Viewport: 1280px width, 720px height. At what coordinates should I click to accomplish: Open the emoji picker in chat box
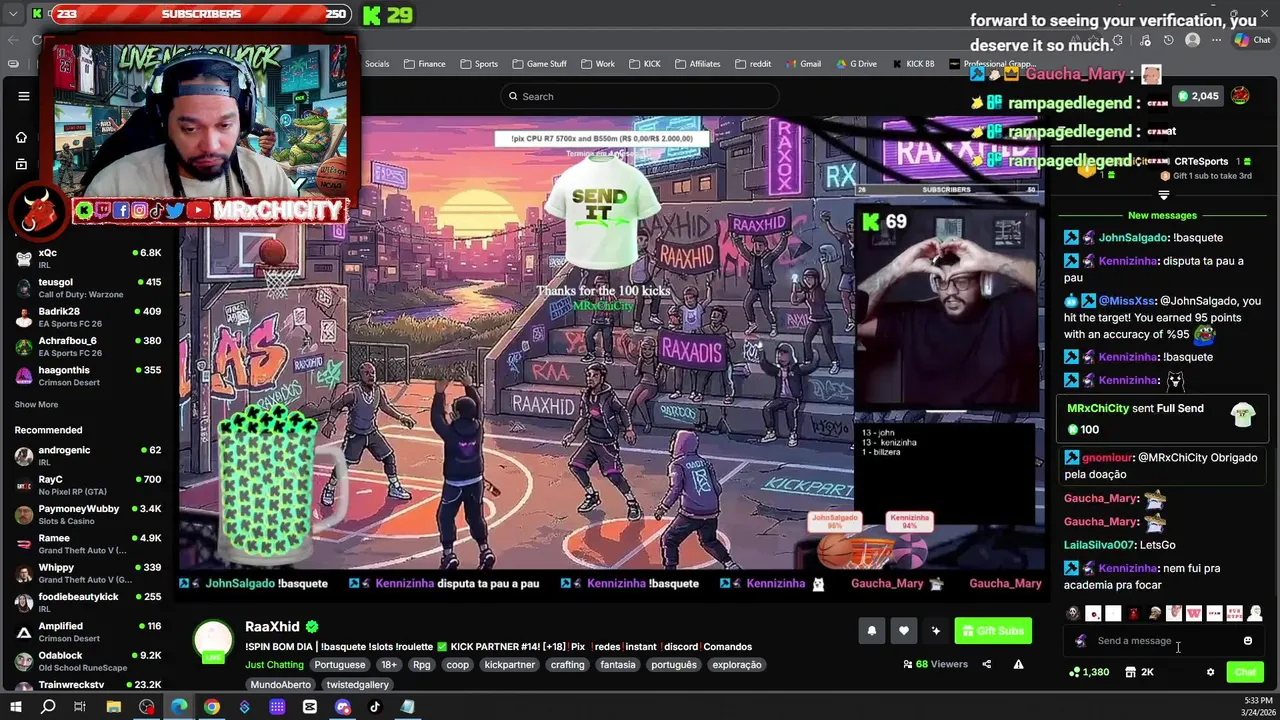pyautogui.click(x=1248, y=641)
